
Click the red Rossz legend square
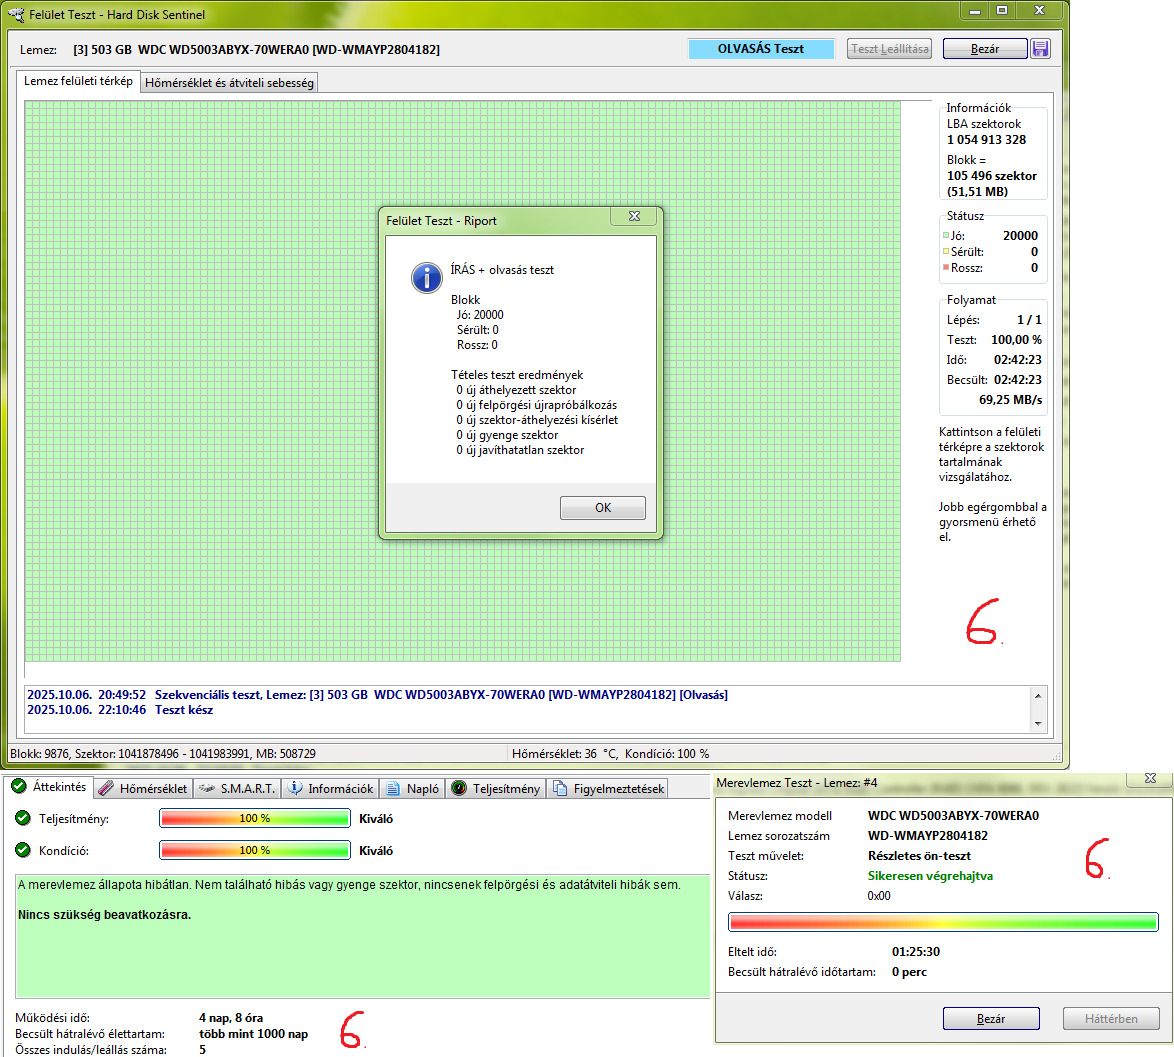click(x=946, y=267)
